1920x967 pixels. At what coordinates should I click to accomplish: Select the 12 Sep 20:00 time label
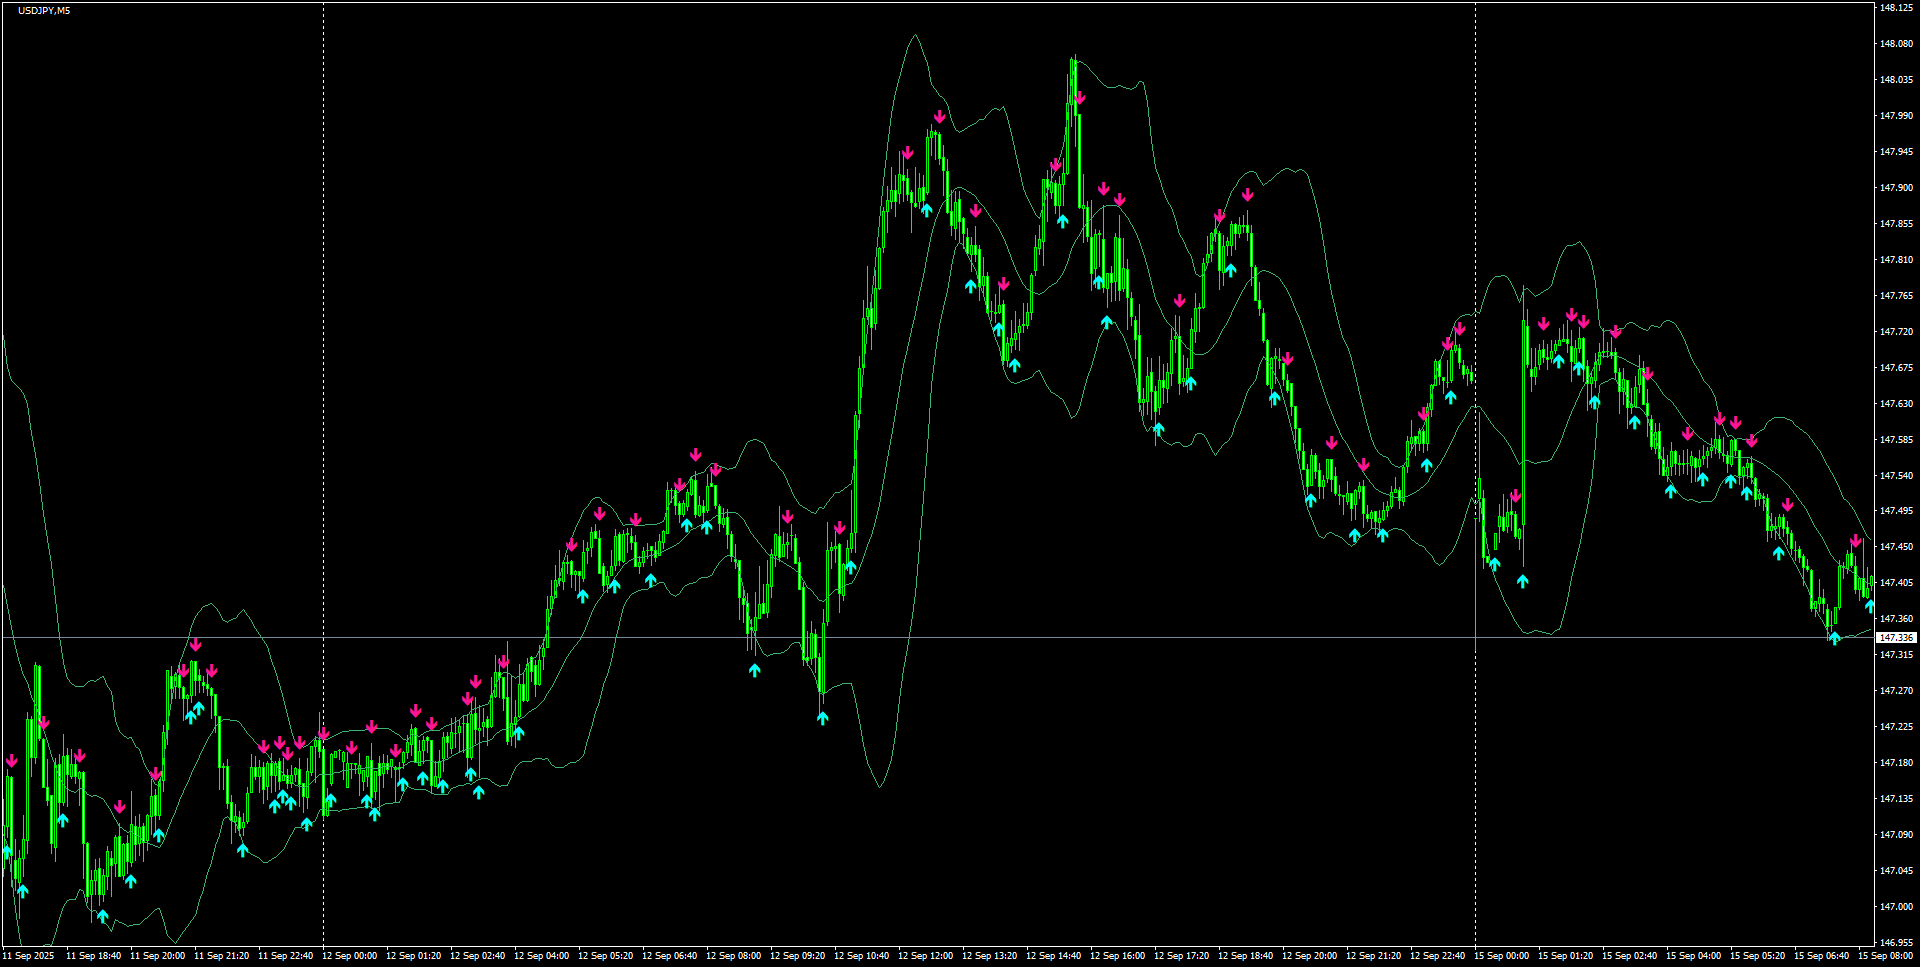click(x=1309, y=956)
